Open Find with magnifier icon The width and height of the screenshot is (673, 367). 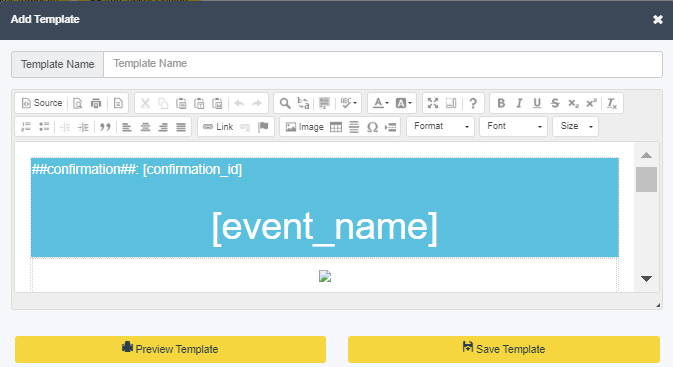click(x=285, y=103)
